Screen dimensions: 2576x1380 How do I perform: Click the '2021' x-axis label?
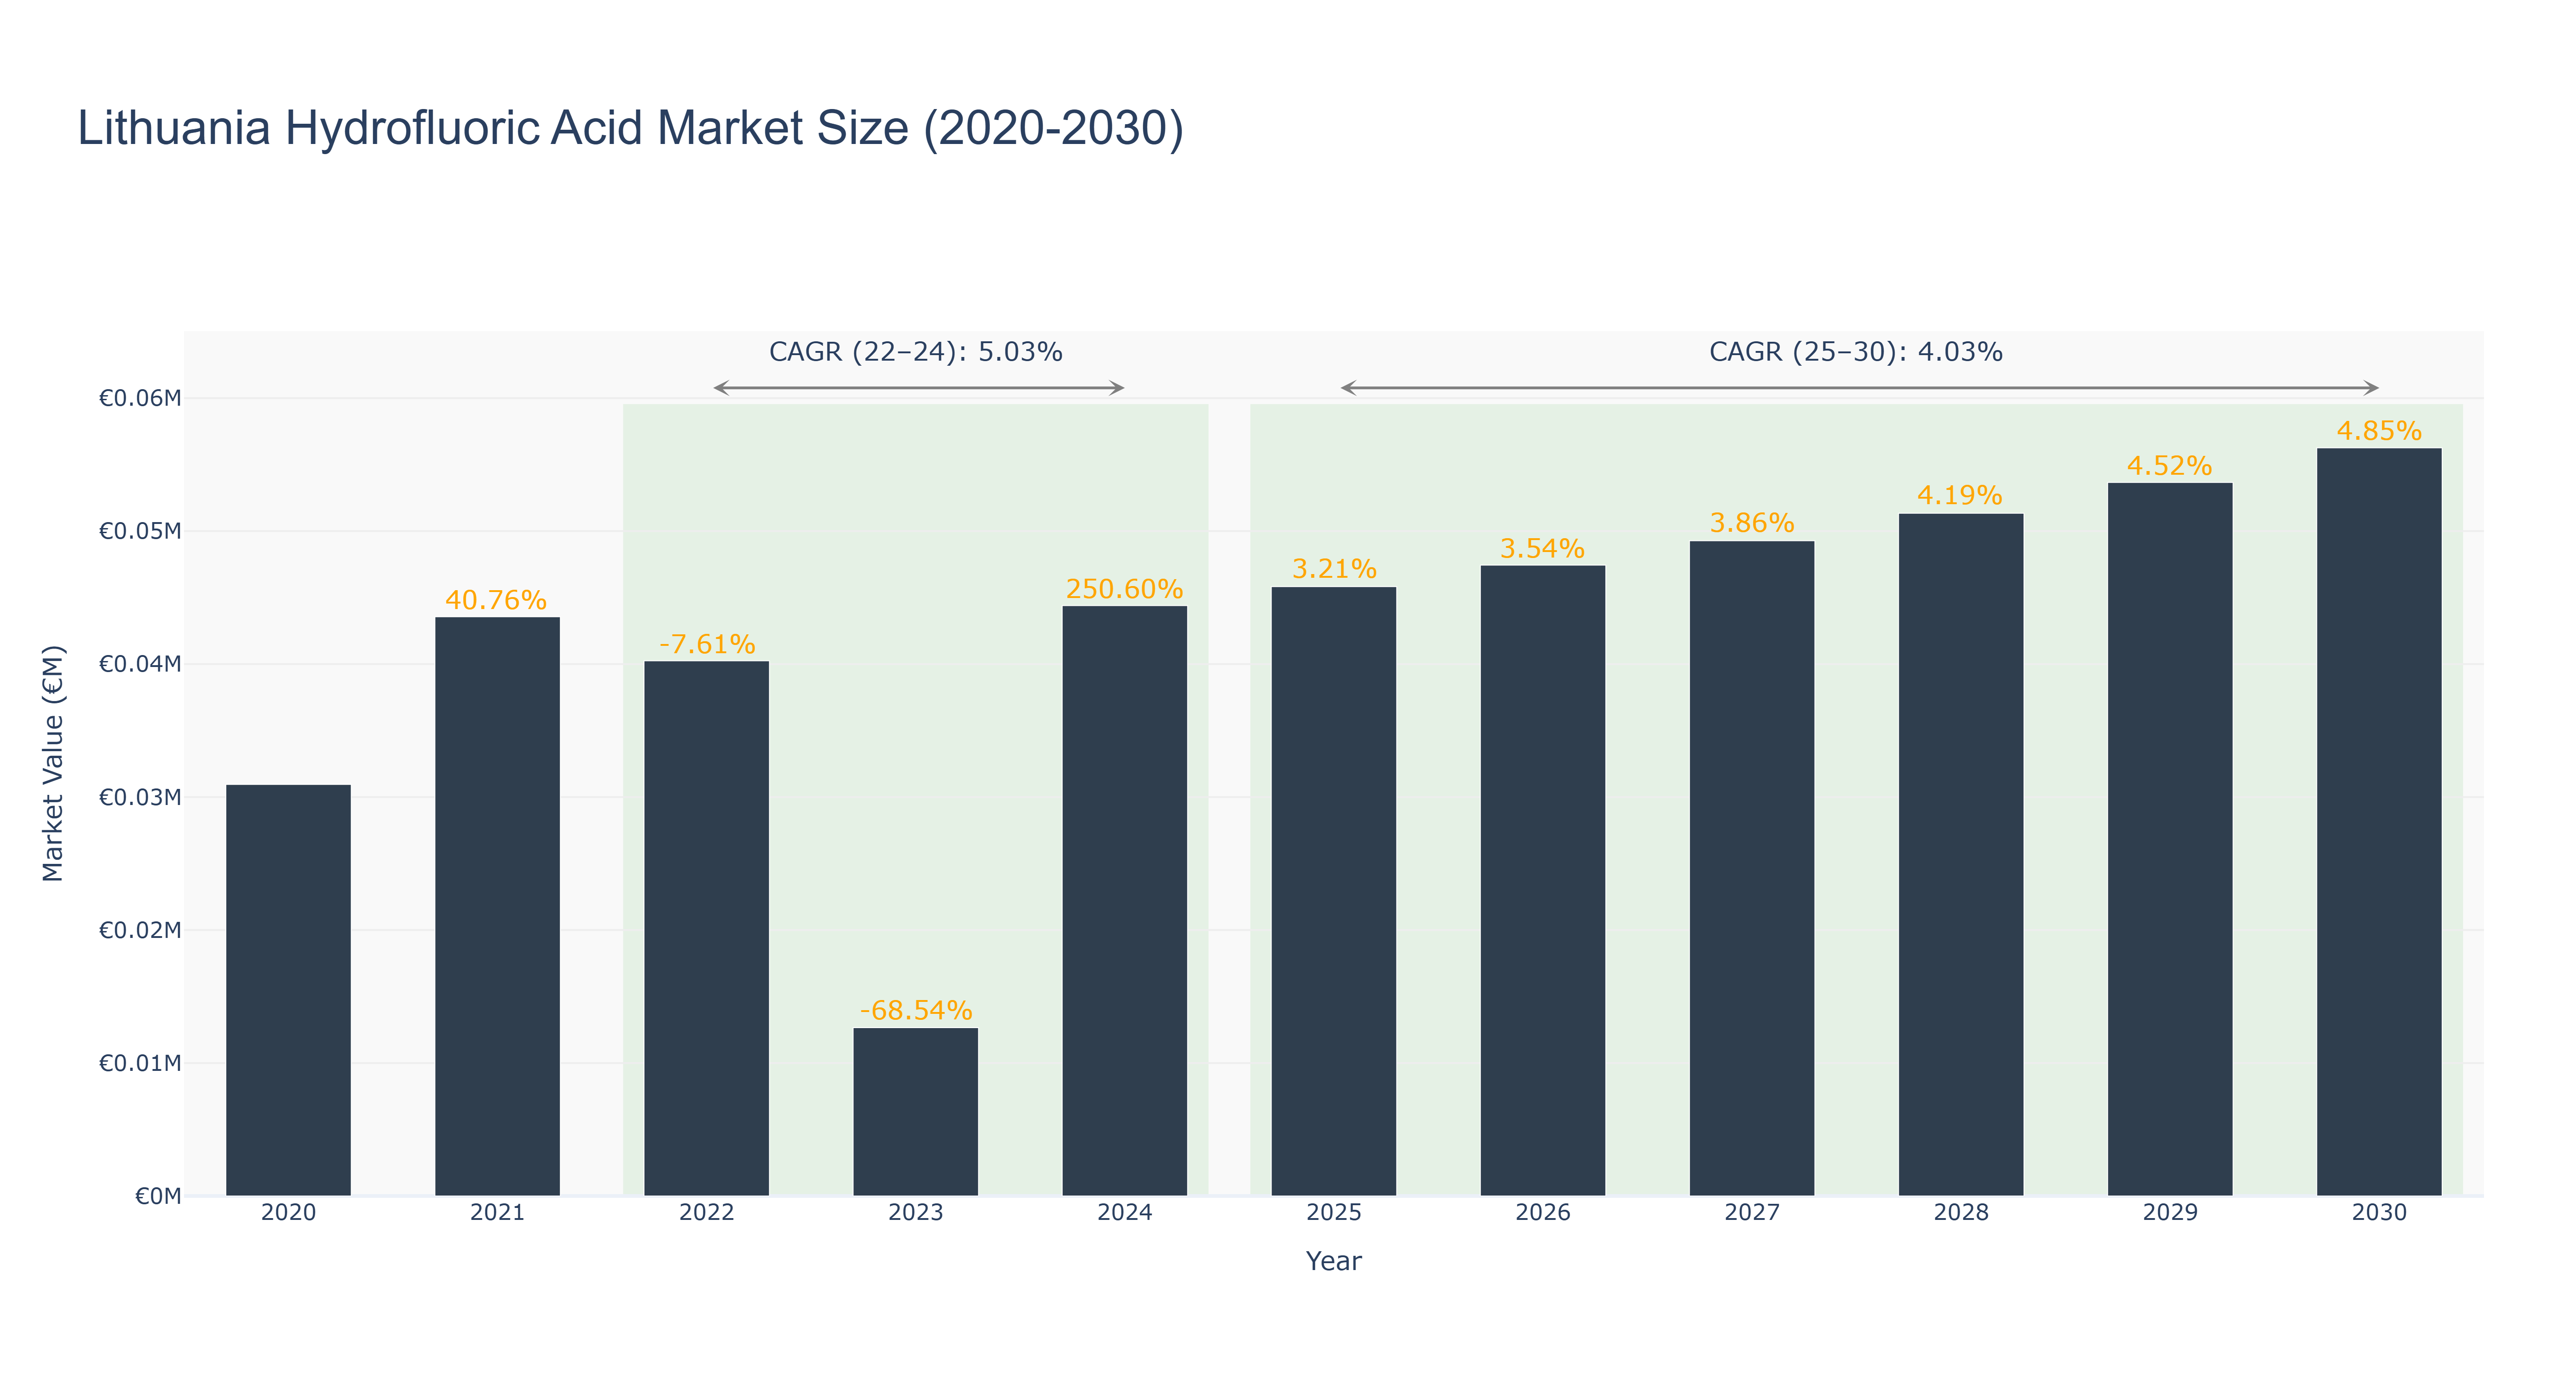coord(497,1212)
